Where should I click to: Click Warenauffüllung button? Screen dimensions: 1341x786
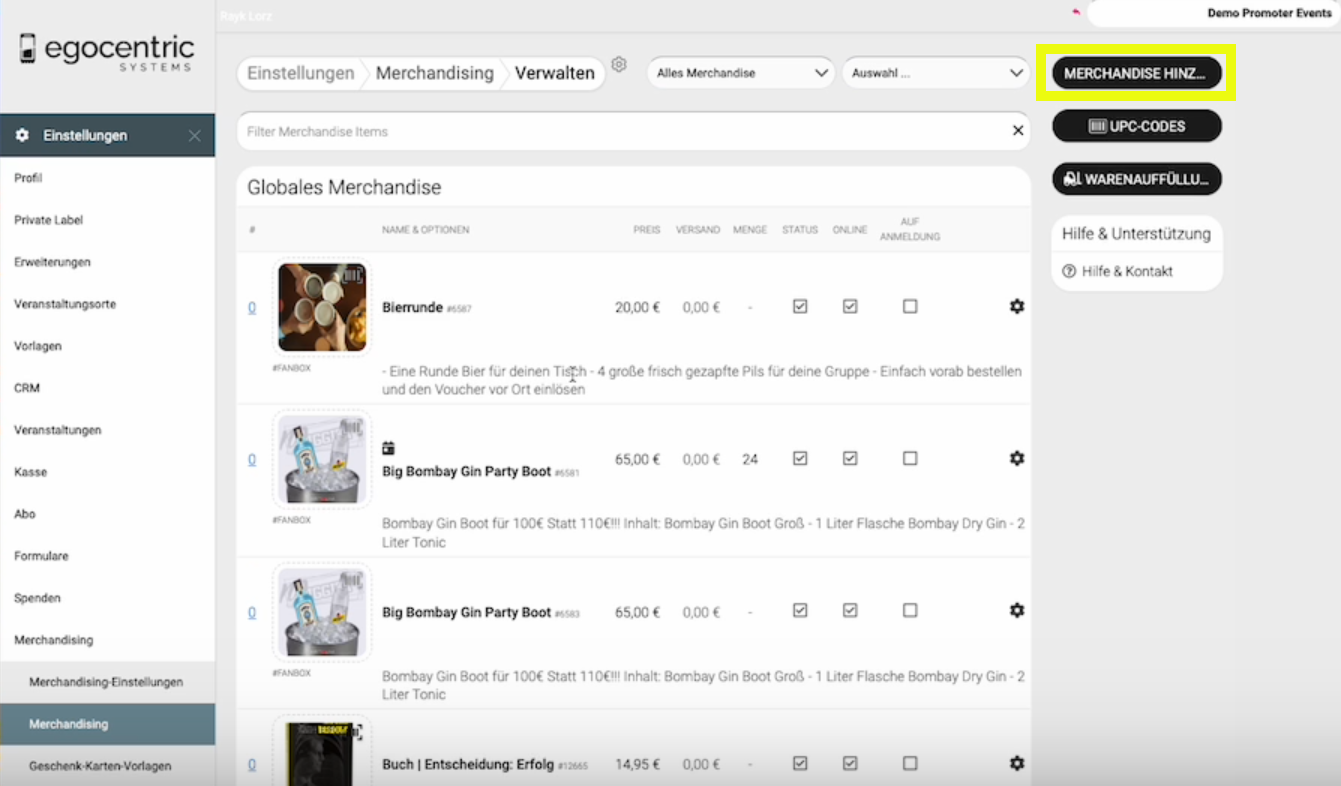click(x=1136, y=179)
